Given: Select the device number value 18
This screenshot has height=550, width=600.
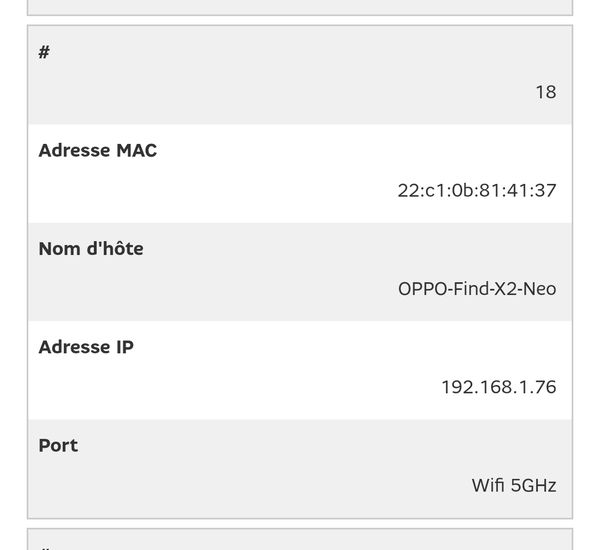Looking at the screenshot, I should click(x=545, y=92).
